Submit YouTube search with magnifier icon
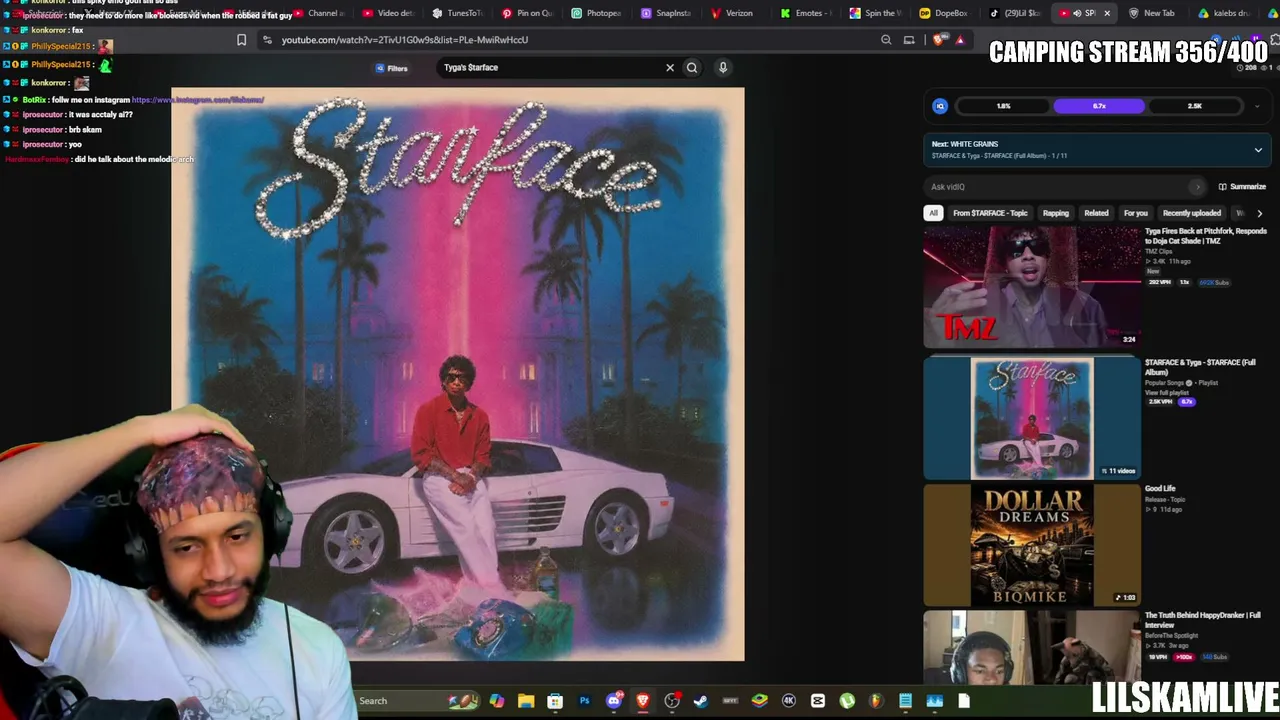Screen dimensions: 1280x720 pyautogui.click(x=692, y=68)
